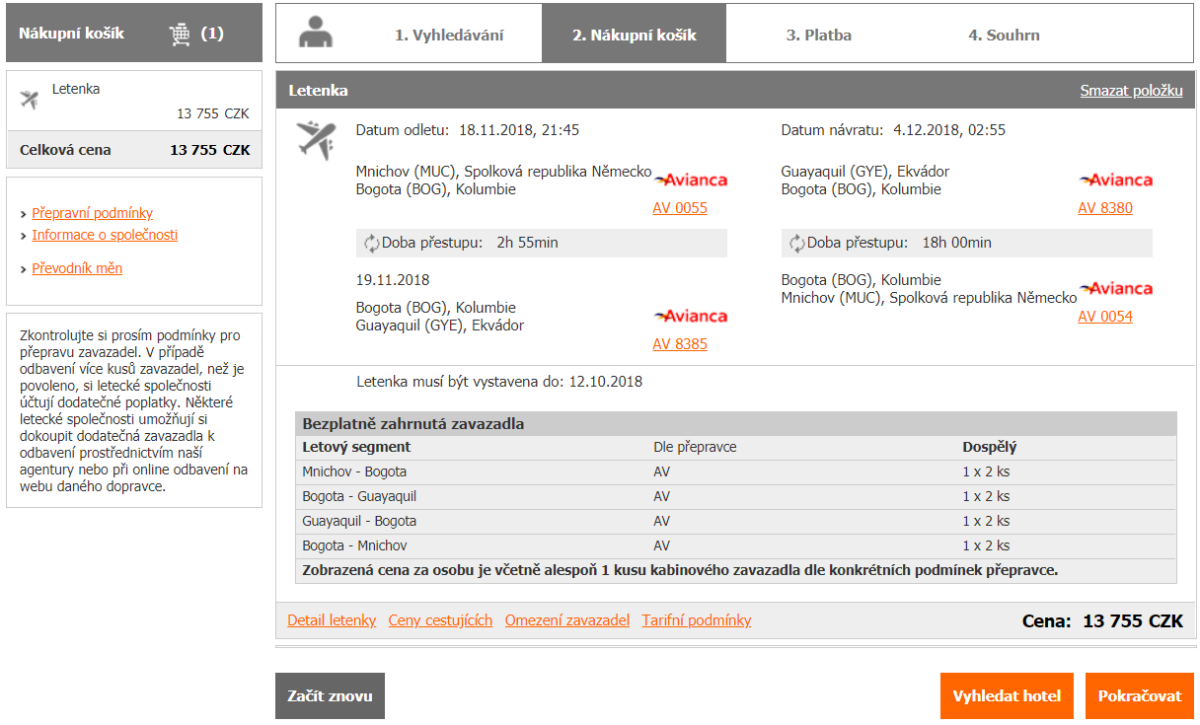Select the 3. Platba step tab
This screenshot has width=1200, height=725.
click(818, 35)
